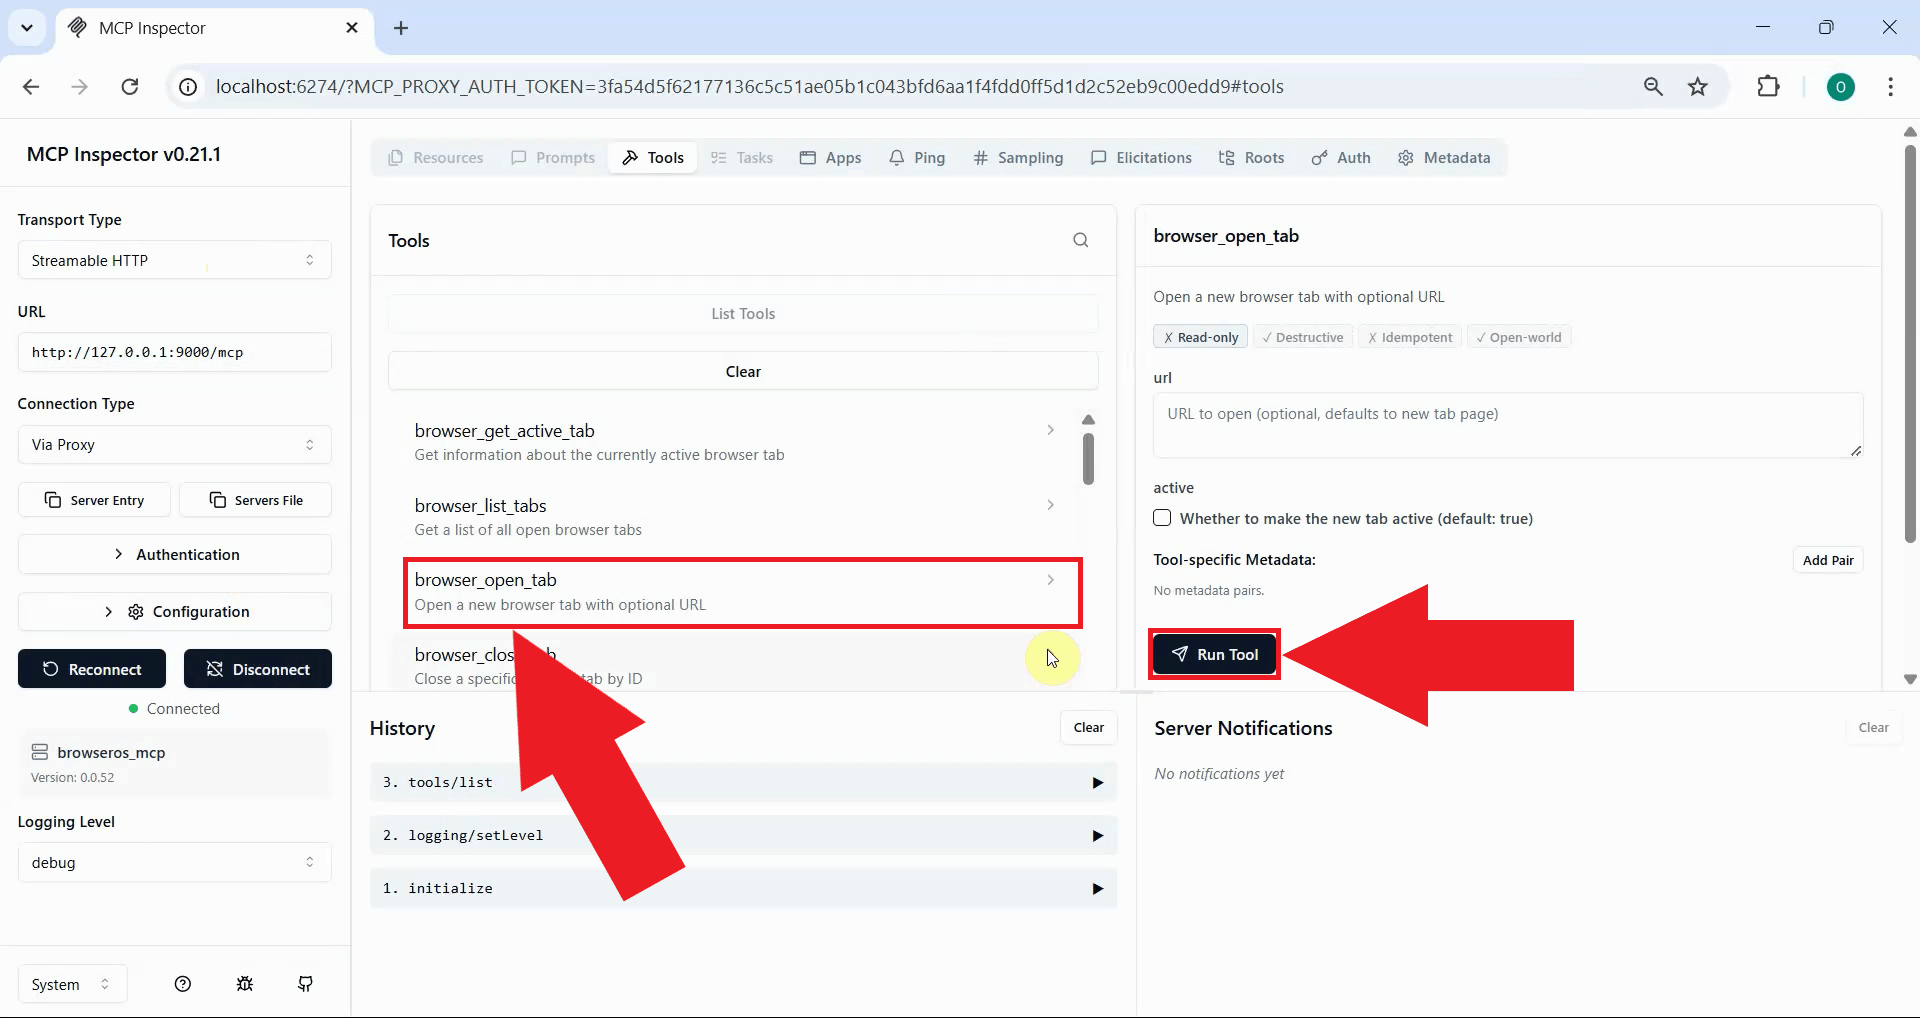Image resolution: width=1920 pixels, height=1018 pixels.
Task: Switch to the Tasks tab
Action: tap(741, 157)
